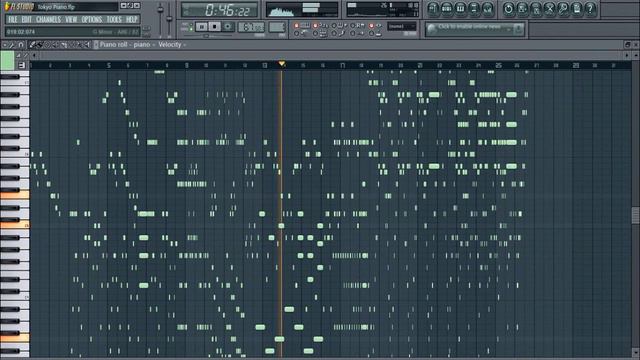Click the orange playhead marker on timeline
Viewport: 640px width, 360px height.
[282, 64]
